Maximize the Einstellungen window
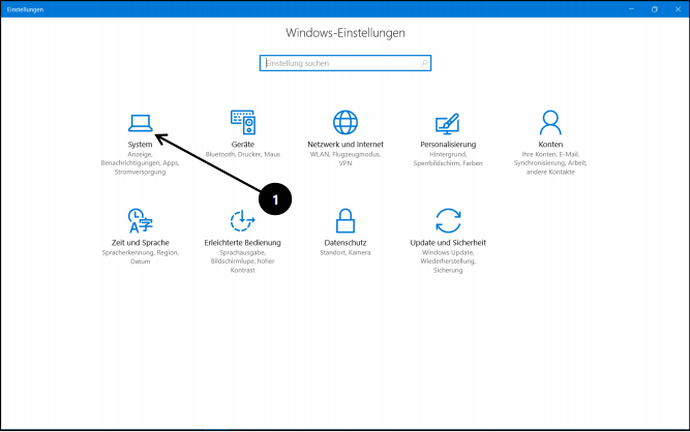Viewport: 690px width, 432px height. pyautogui.click(x=654, y=9)
